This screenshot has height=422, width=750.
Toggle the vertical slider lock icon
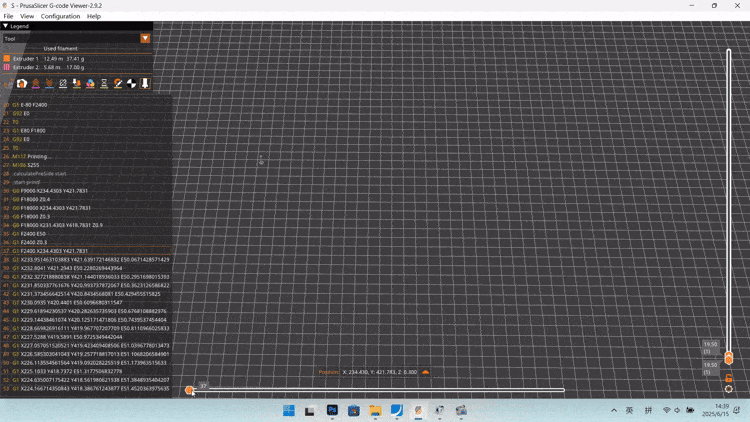click(729, 377)
